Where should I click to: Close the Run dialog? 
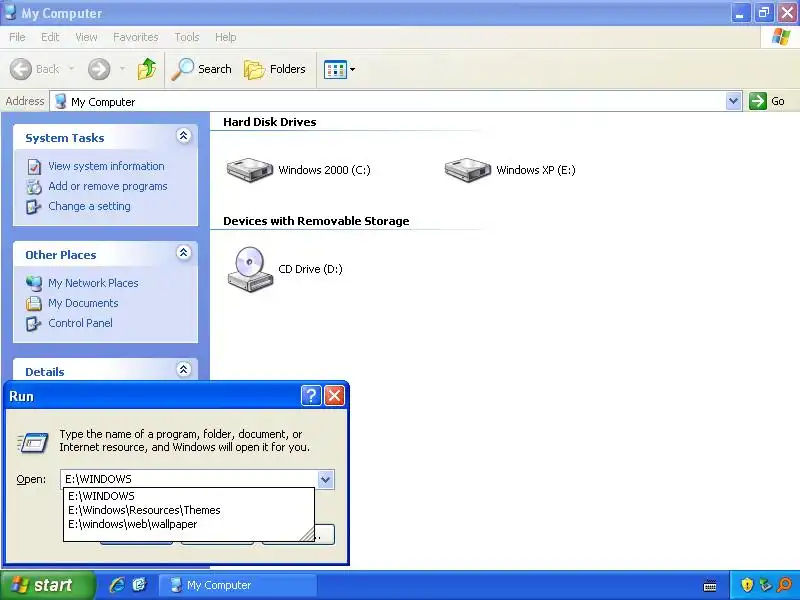pos(334,395)
